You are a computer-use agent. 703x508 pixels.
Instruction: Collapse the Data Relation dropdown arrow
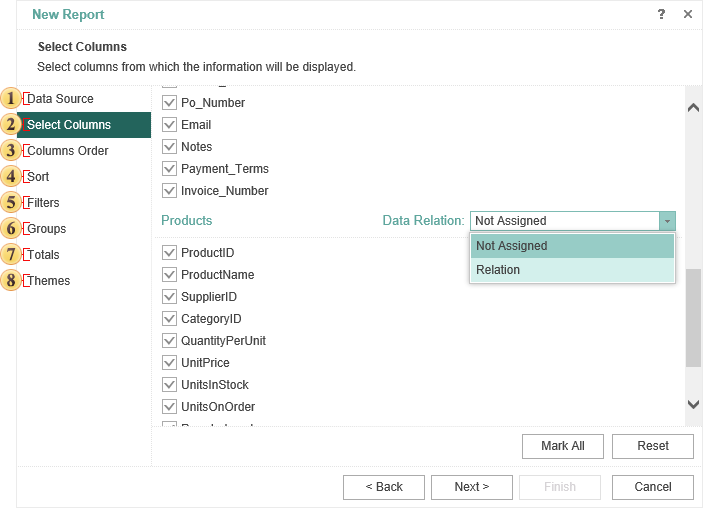click(667, 221)
